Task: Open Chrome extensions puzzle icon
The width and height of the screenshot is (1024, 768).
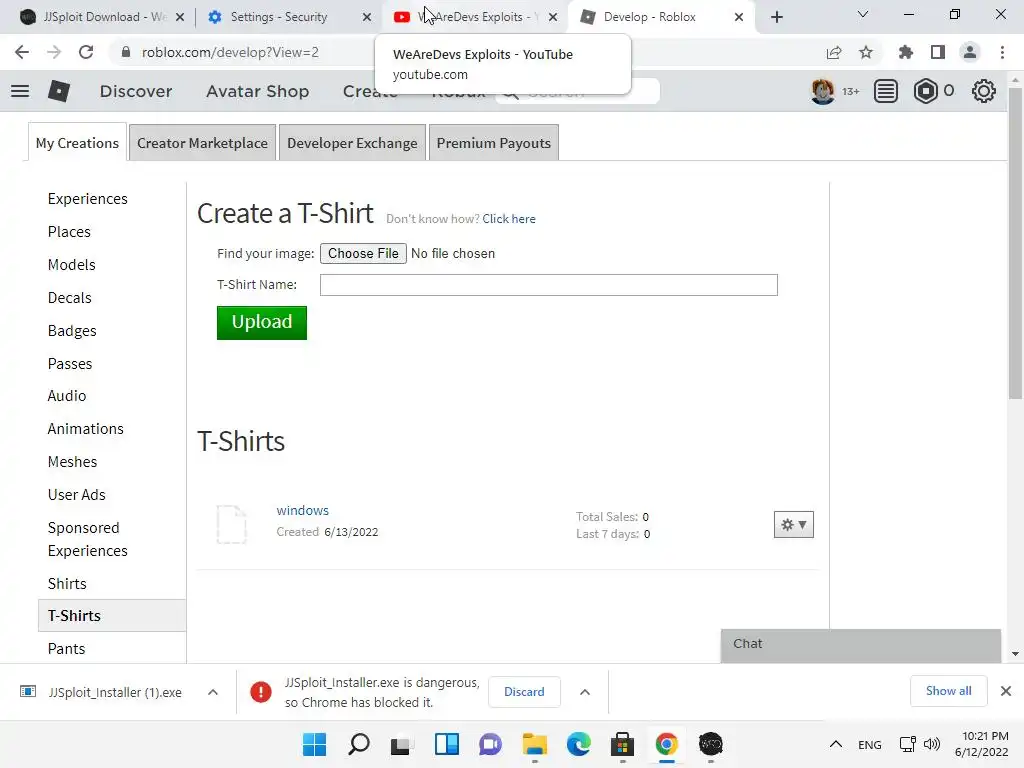Action: (906, 52)
